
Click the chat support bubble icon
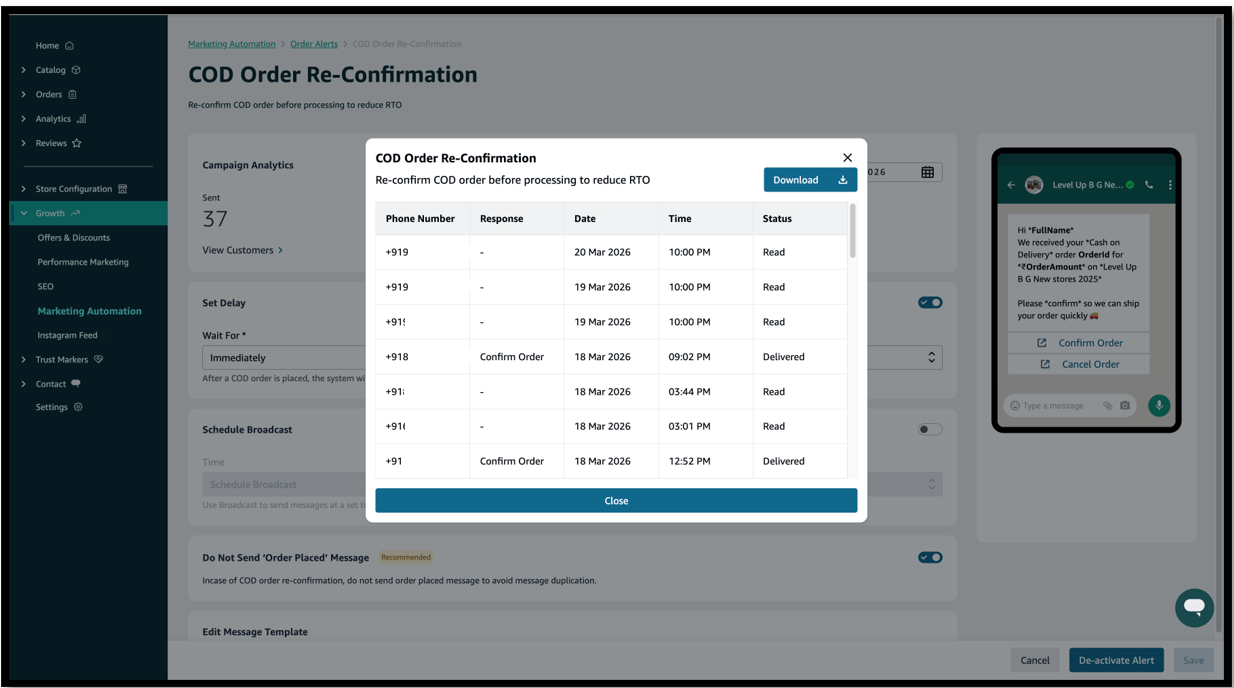point(1194,607)
